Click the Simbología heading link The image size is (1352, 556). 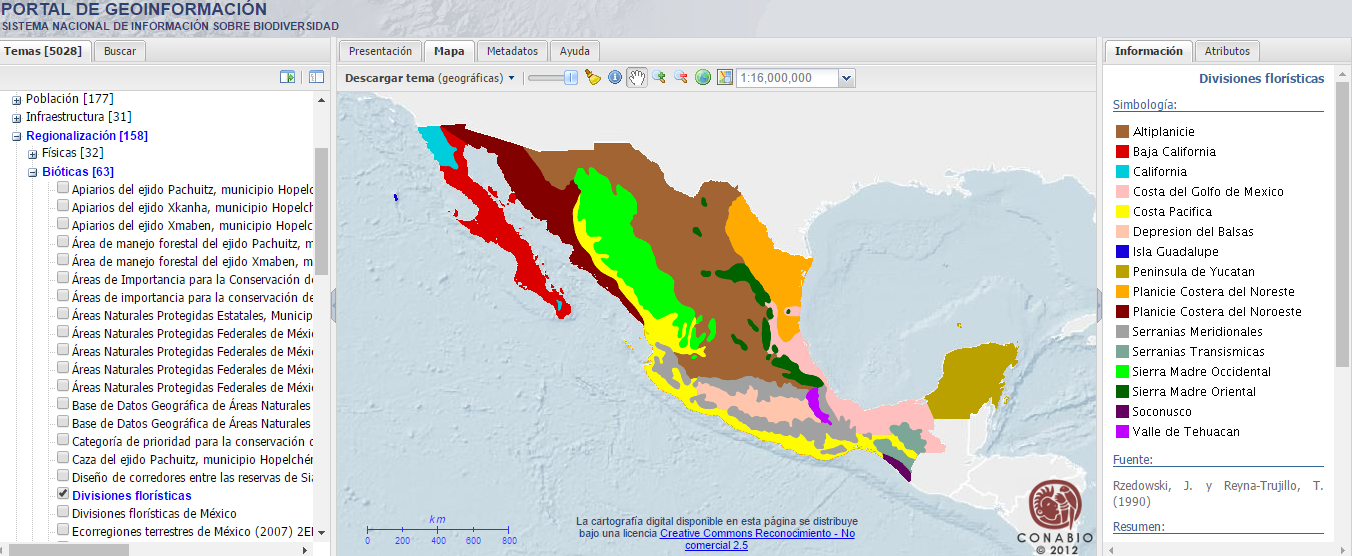1144,104
